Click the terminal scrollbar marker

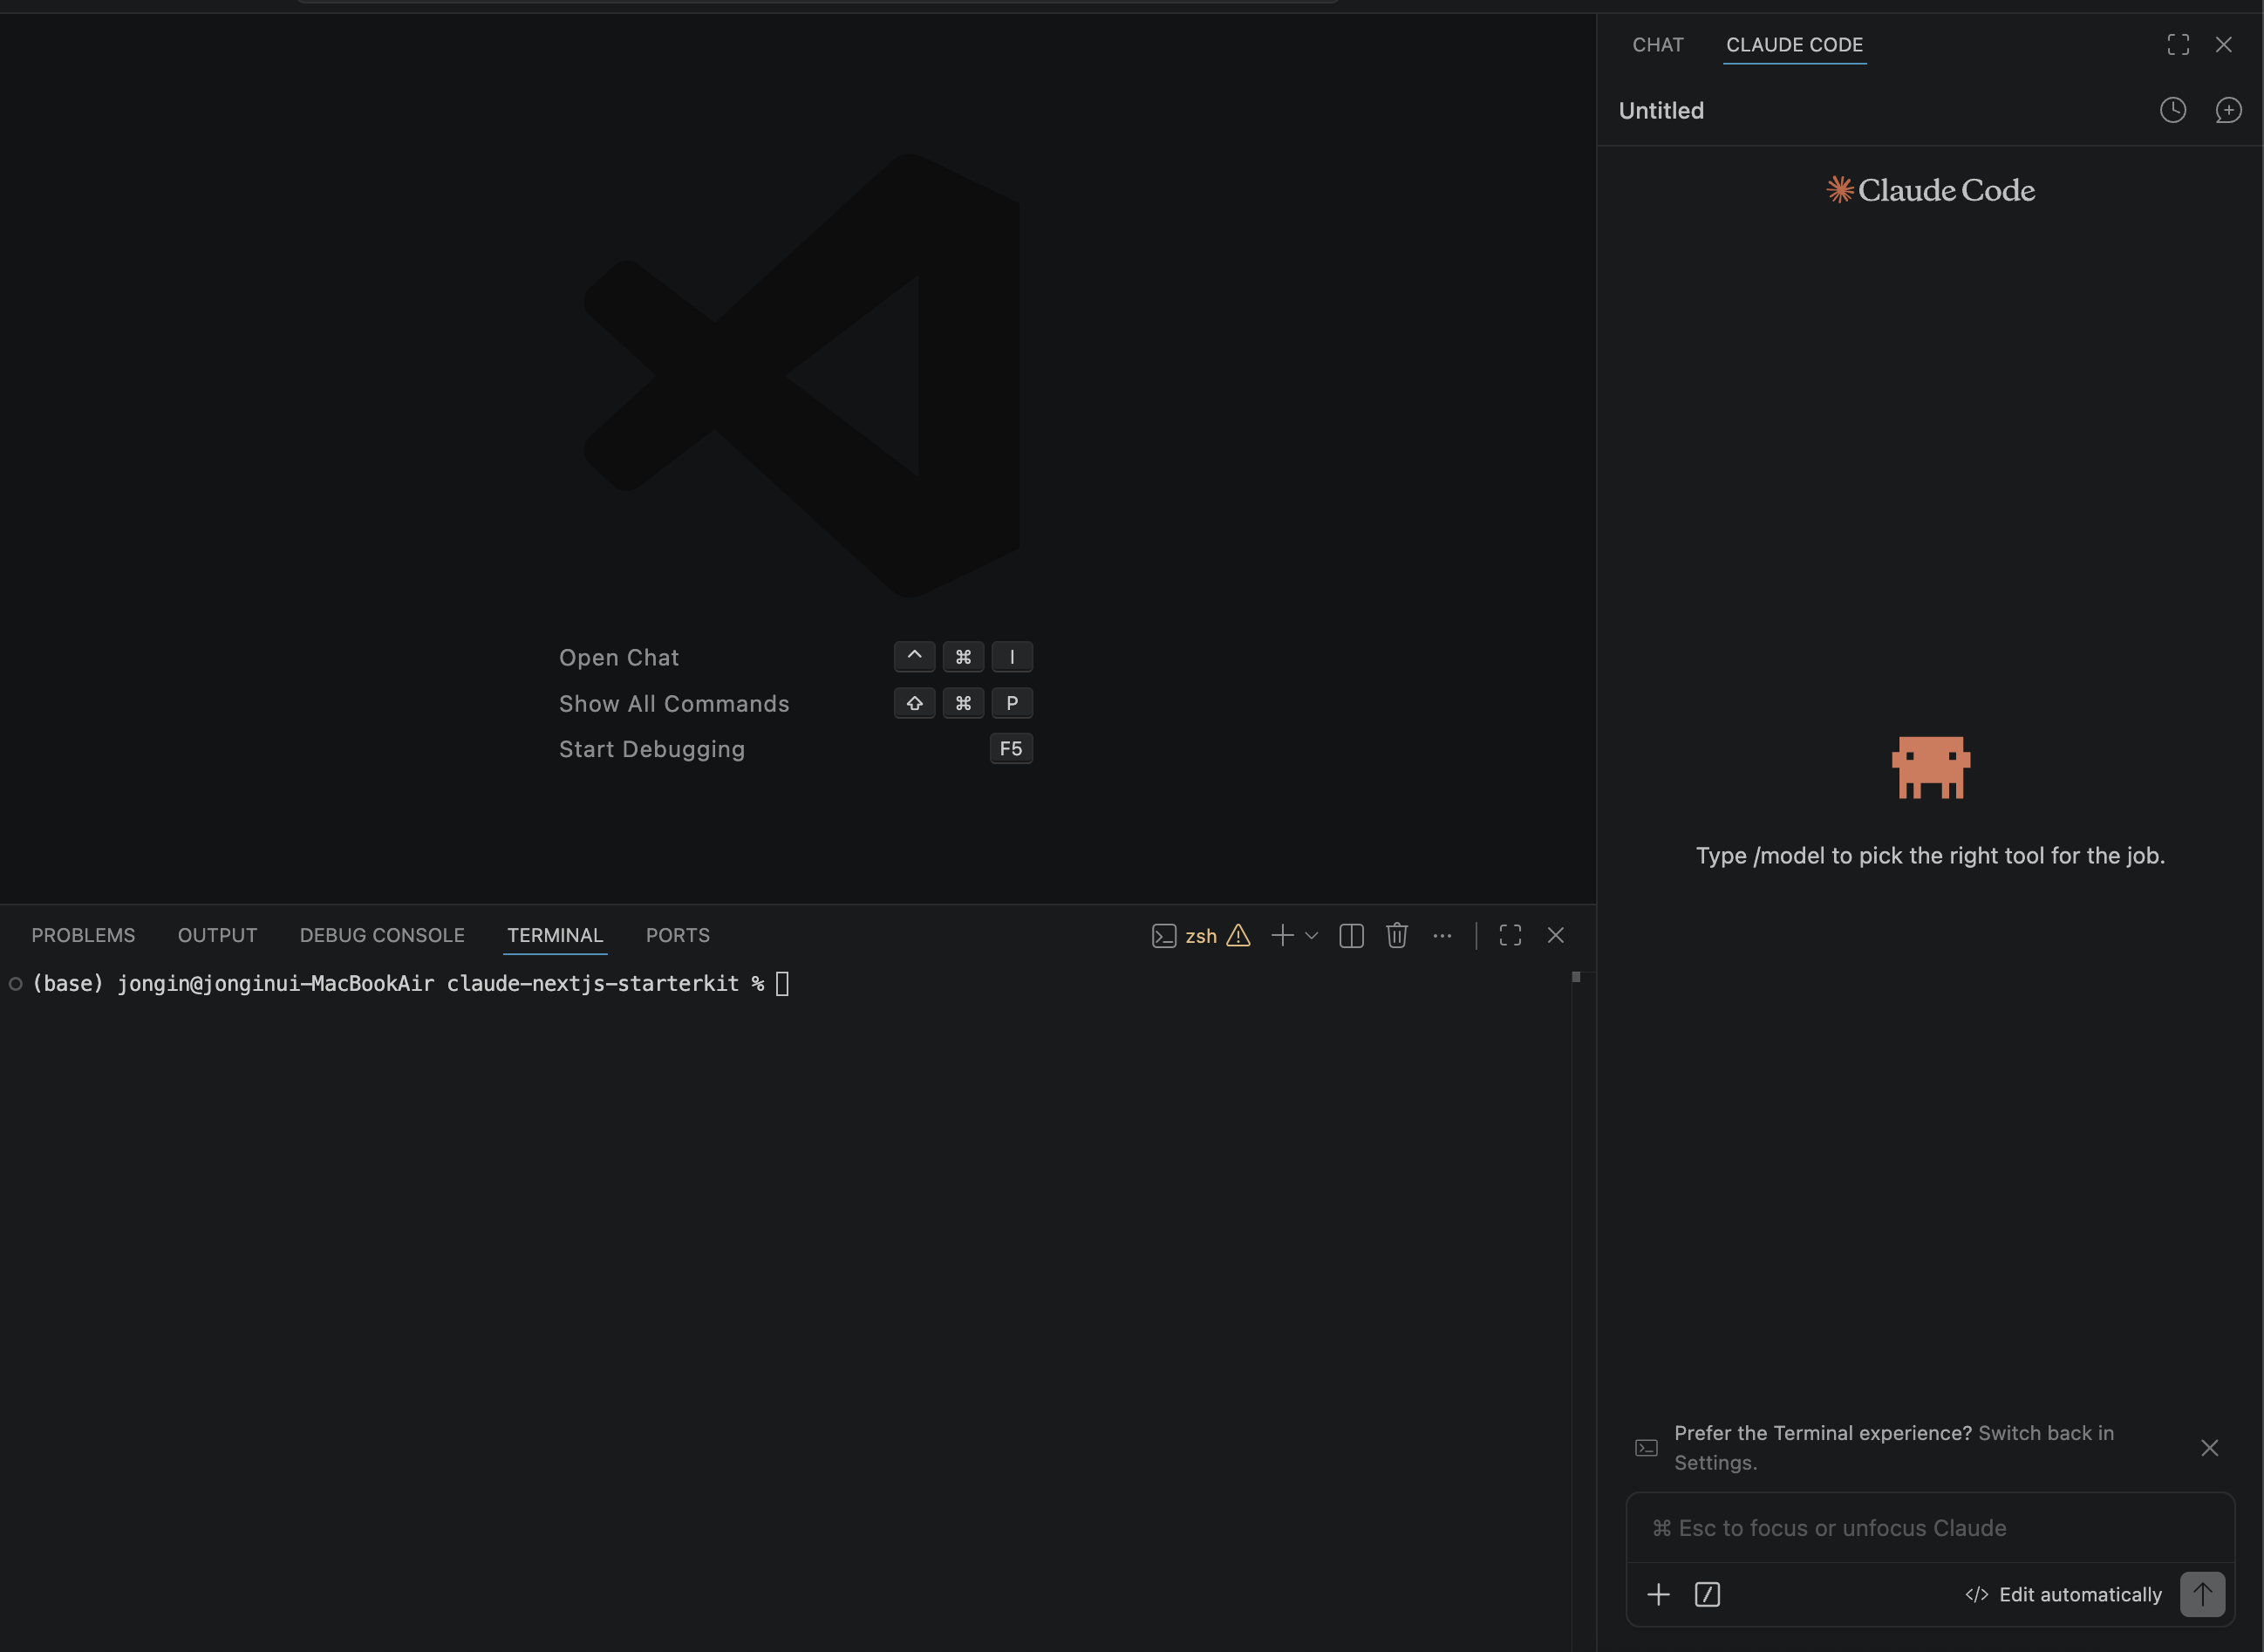click(x=1576, y=977)
